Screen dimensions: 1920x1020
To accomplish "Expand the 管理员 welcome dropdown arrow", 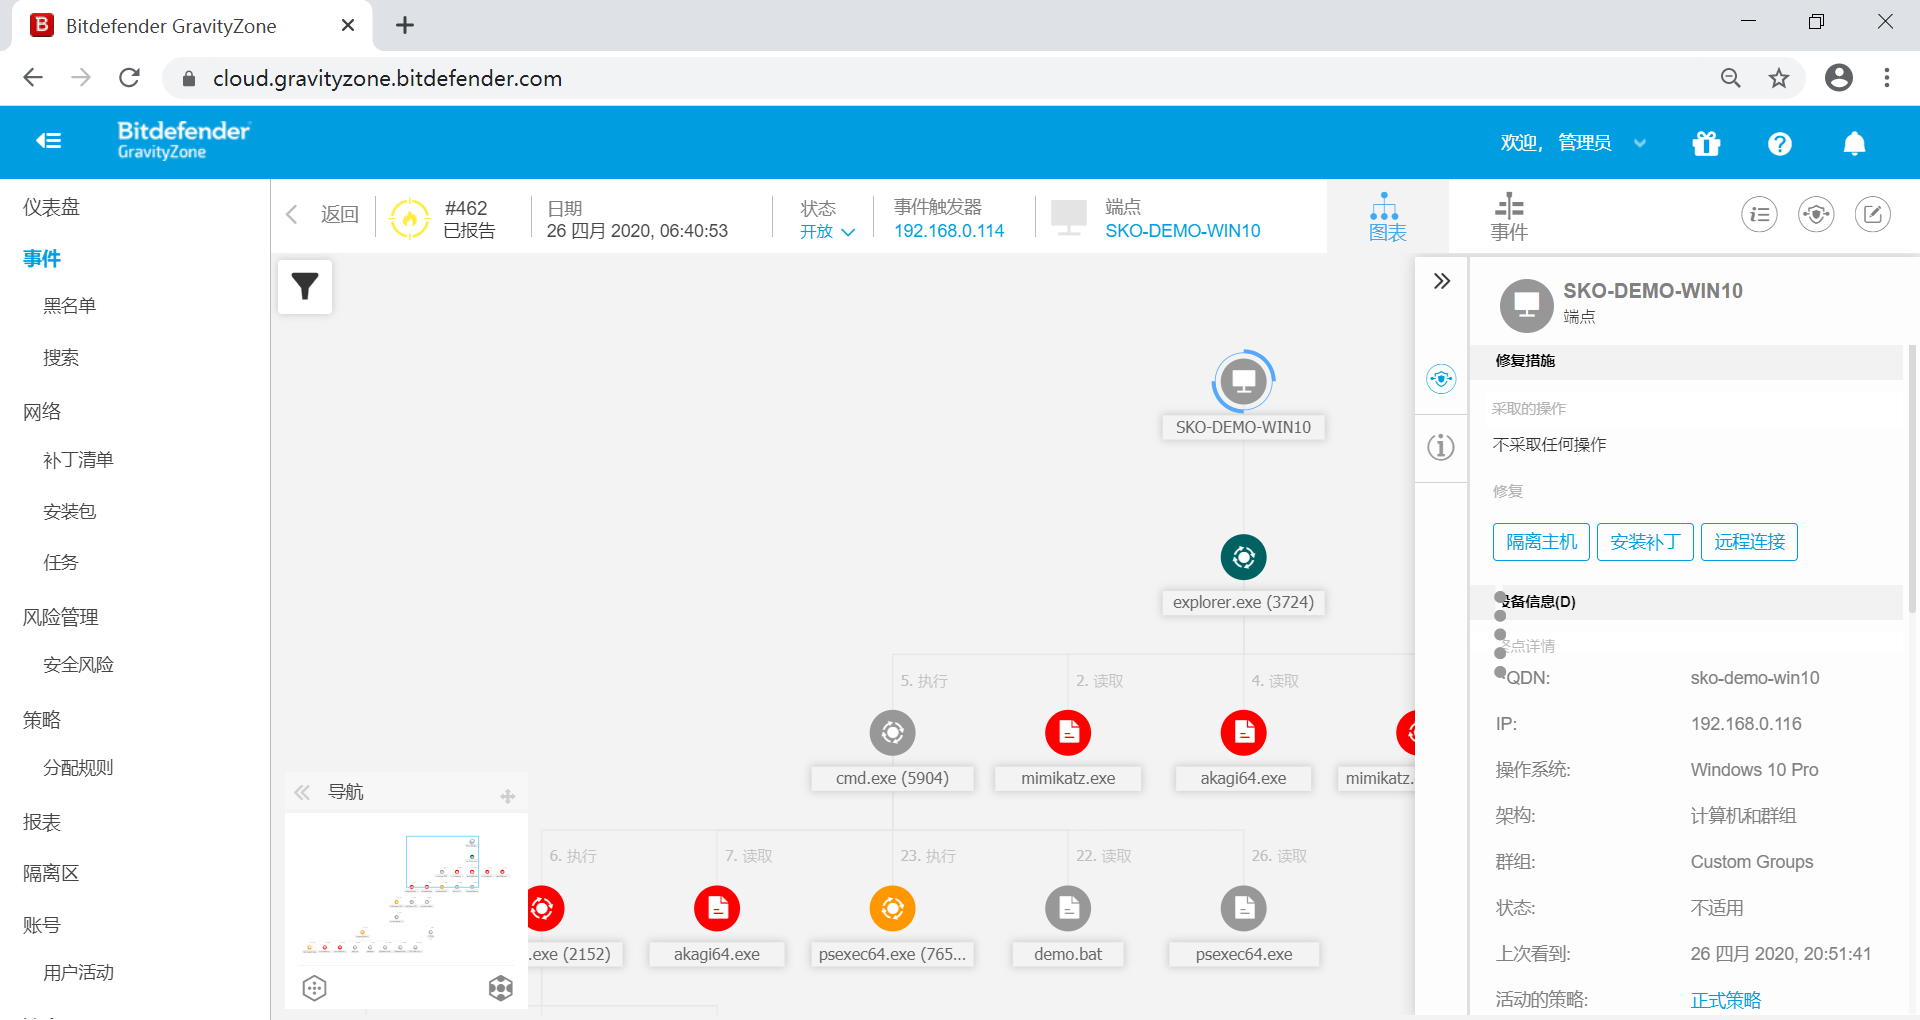I will pos(1640,143).
